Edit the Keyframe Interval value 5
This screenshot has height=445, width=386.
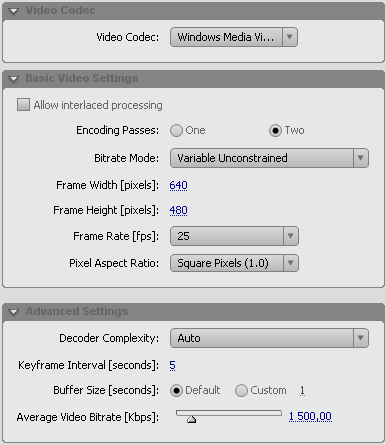tap(172, 365)
